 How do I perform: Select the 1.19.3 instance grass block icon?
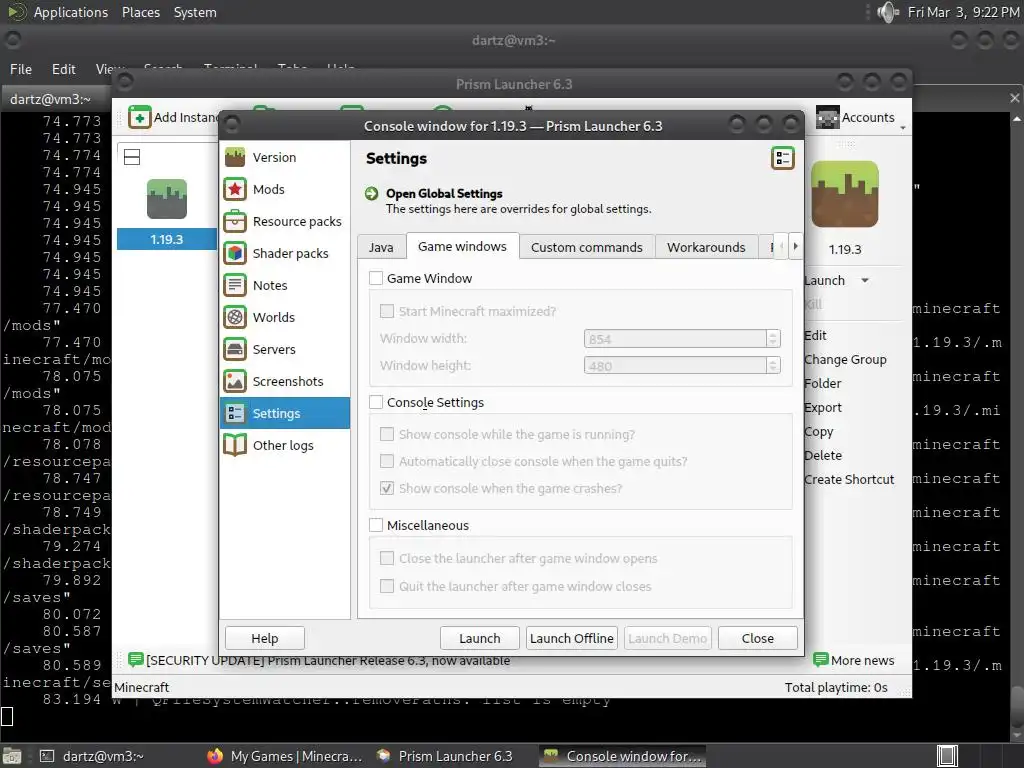(x=167, y=199)
